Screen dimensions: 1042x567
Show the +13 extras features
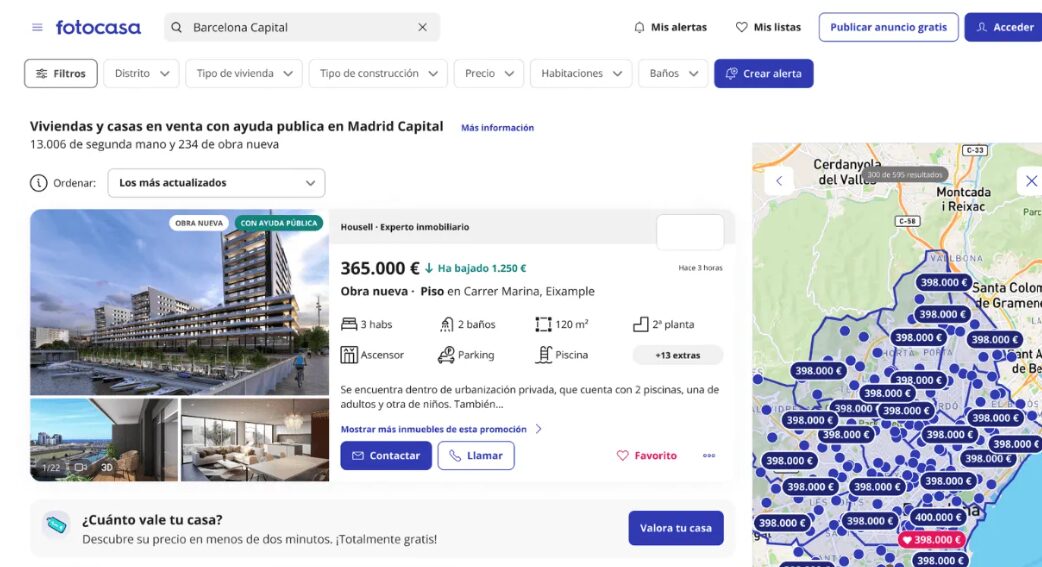pyautogui.click(x=677, y=355)
